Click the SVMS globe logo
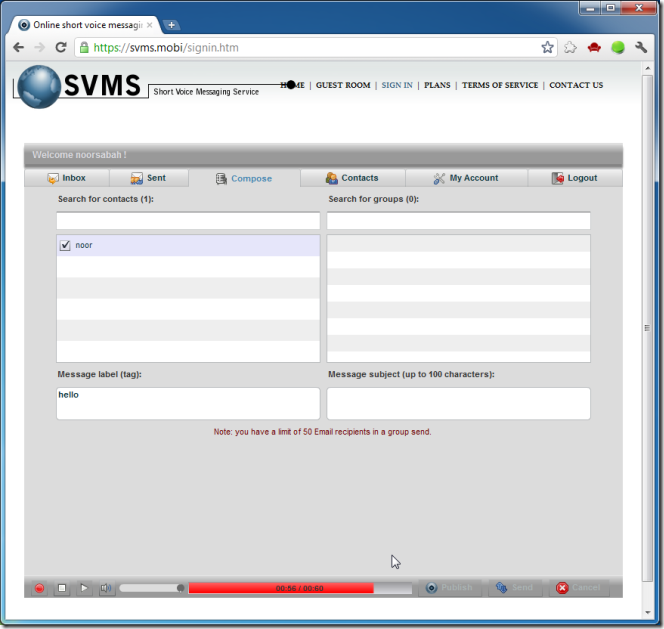 [x=39, y=87]
